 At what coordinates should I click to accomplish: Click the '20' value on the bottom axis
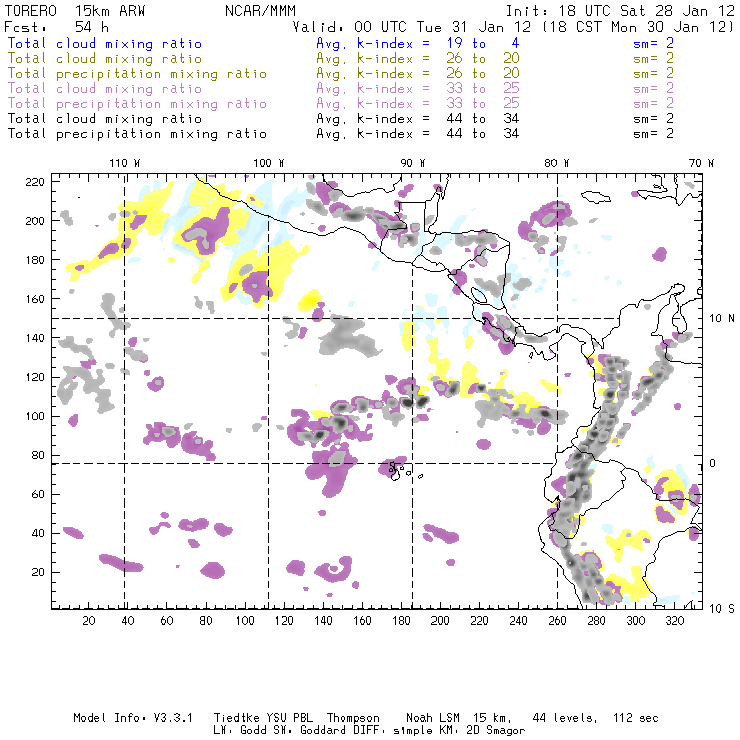pyautogui.click(x=89, y=621)
